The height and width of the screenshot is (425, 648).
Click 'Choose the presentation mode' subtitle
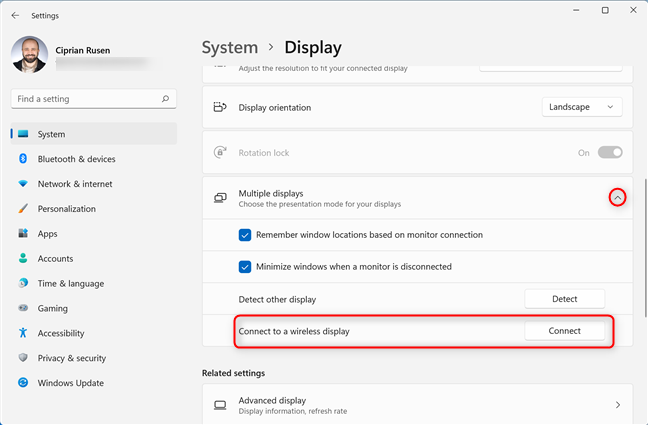[x=319, y=204]
